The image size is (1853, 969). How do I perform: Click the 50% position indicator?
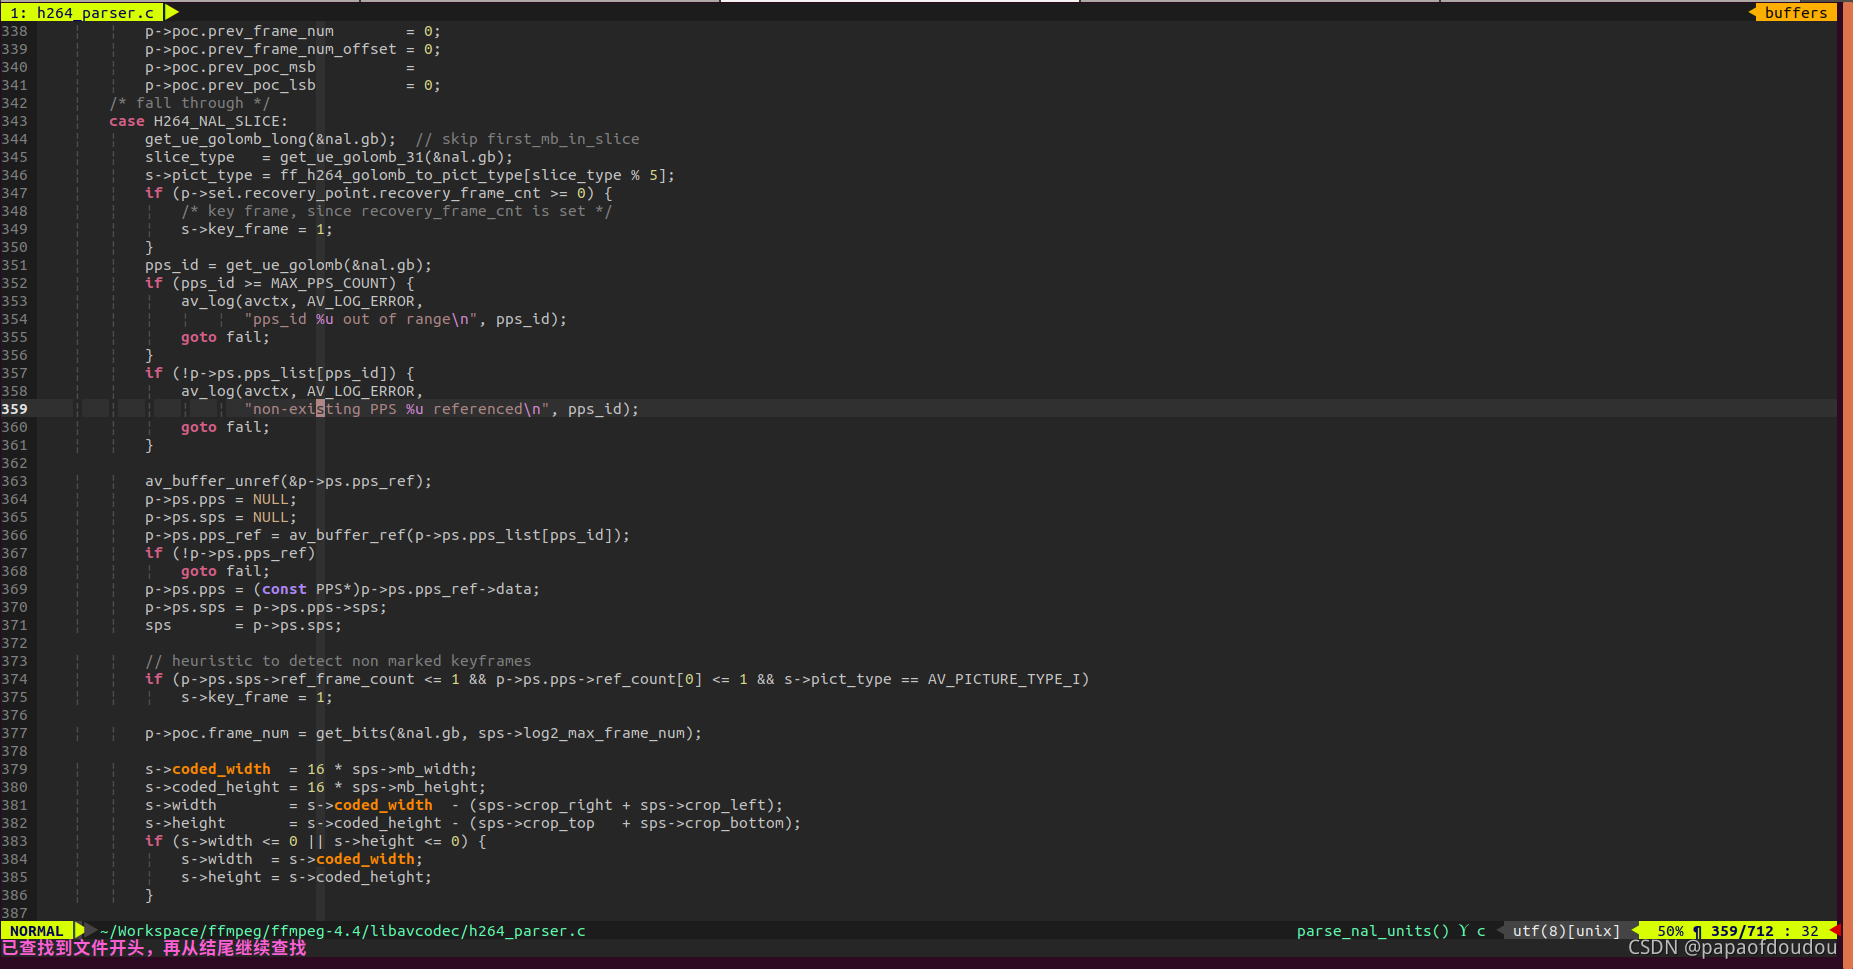(x=1670, y=930)
